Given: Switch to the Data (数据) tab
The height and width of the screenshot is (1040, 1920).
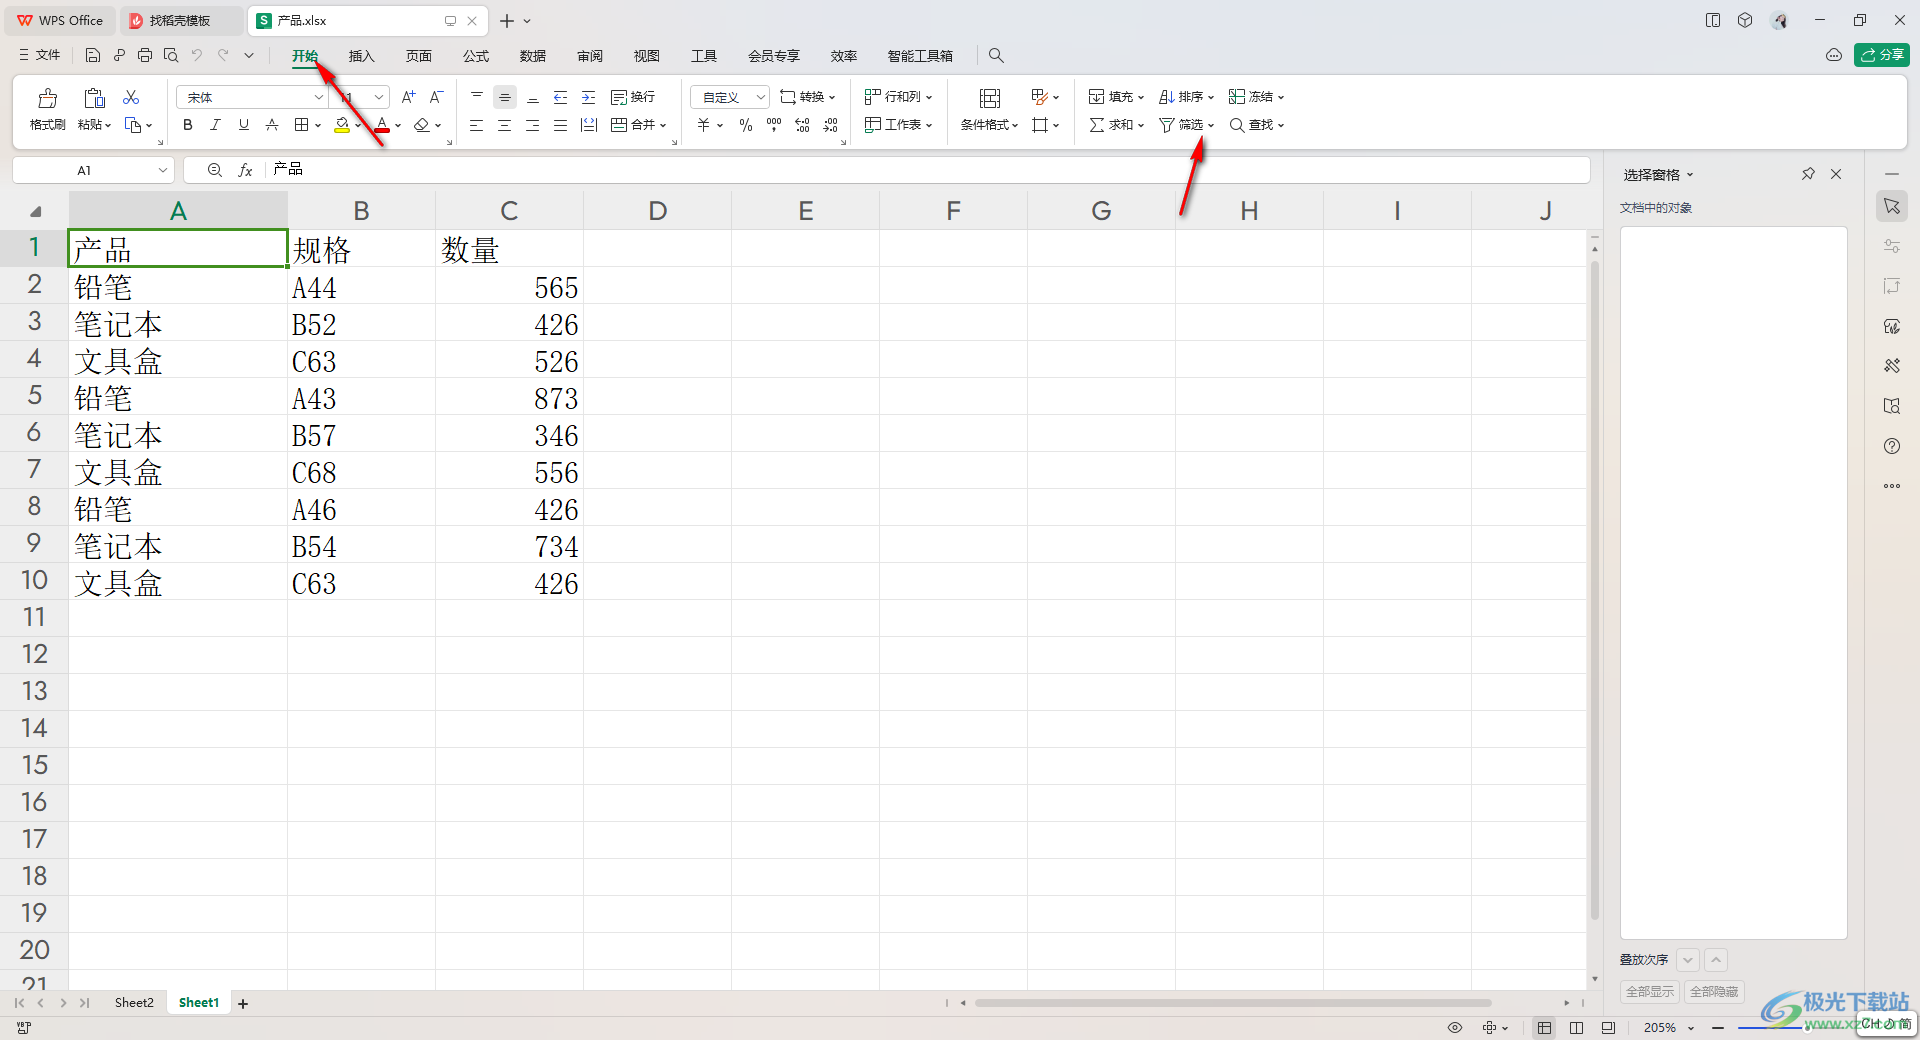Looking at the screenshot, I should click(x=533, y=56).
